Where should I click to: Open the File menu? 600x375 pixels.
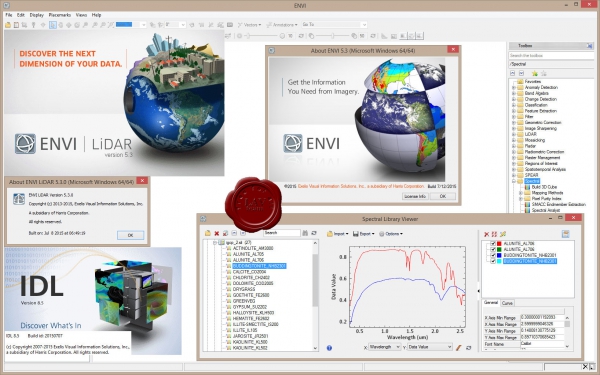(9, 15)
